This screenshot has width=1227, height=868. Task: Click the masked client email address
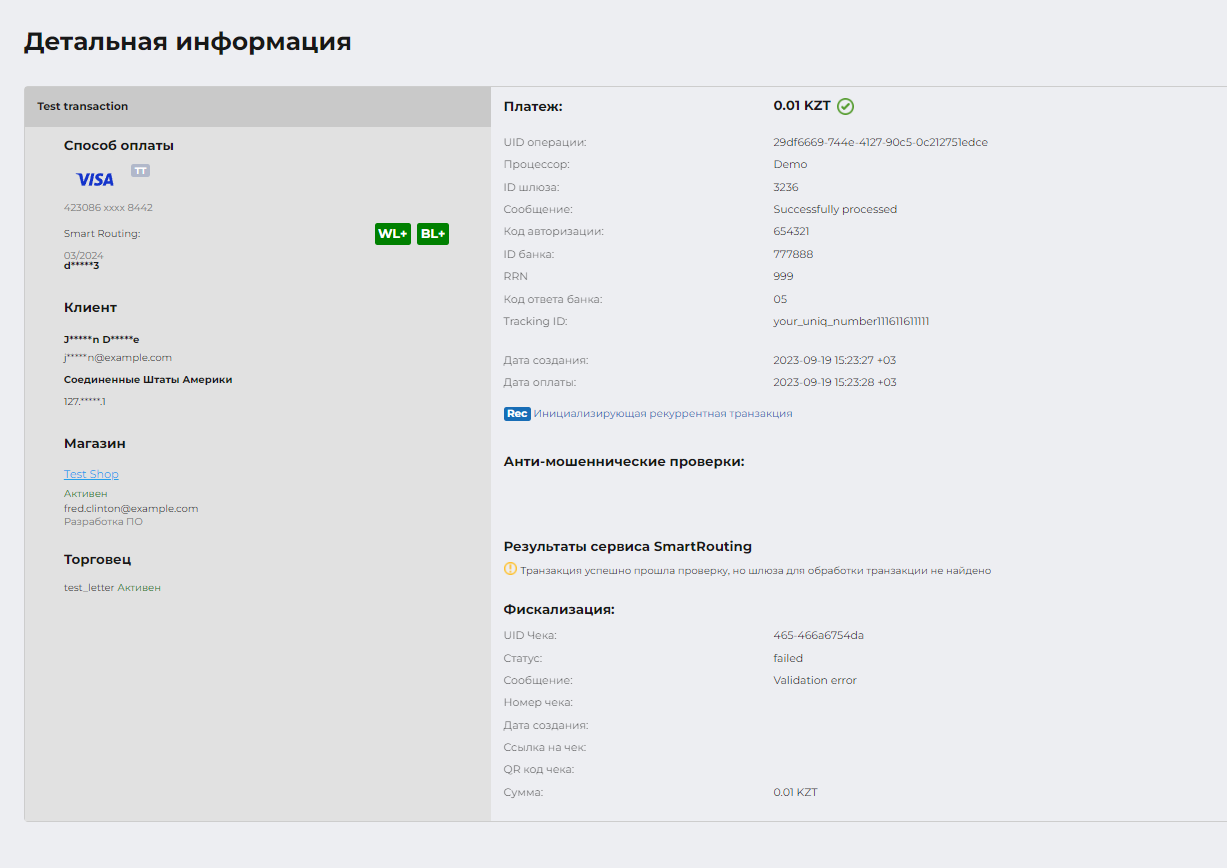[x=118, y=357]
